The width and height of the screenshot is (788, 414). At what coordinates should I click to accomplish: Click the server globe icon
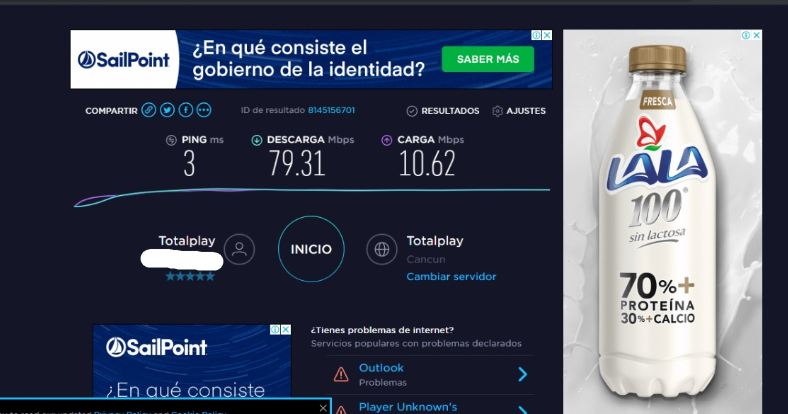click(x=382, y=249)
